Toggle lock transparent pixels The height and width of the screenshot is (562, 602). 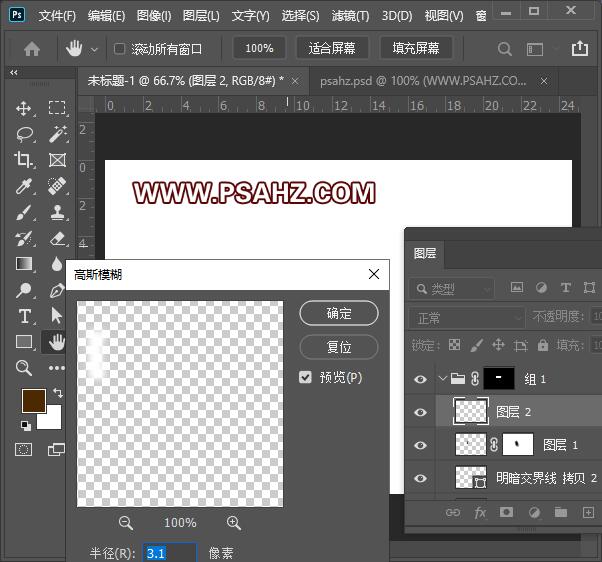coord(455,345)
